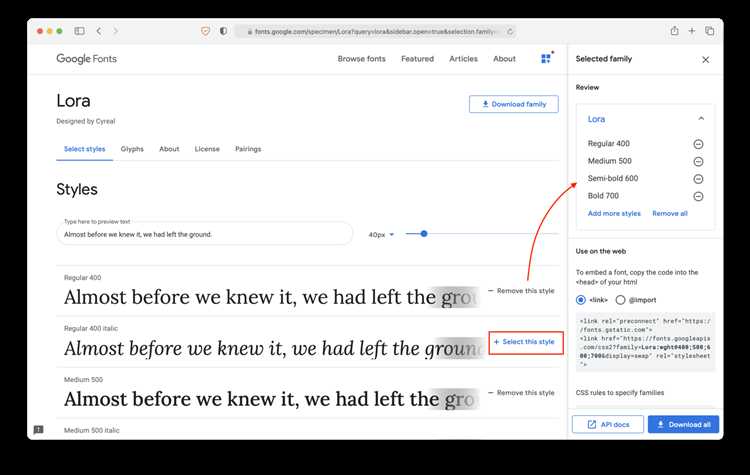This screenshot has height=475, width=750.
Task: Reload page with refresh icon
Action: pos(510,32)
